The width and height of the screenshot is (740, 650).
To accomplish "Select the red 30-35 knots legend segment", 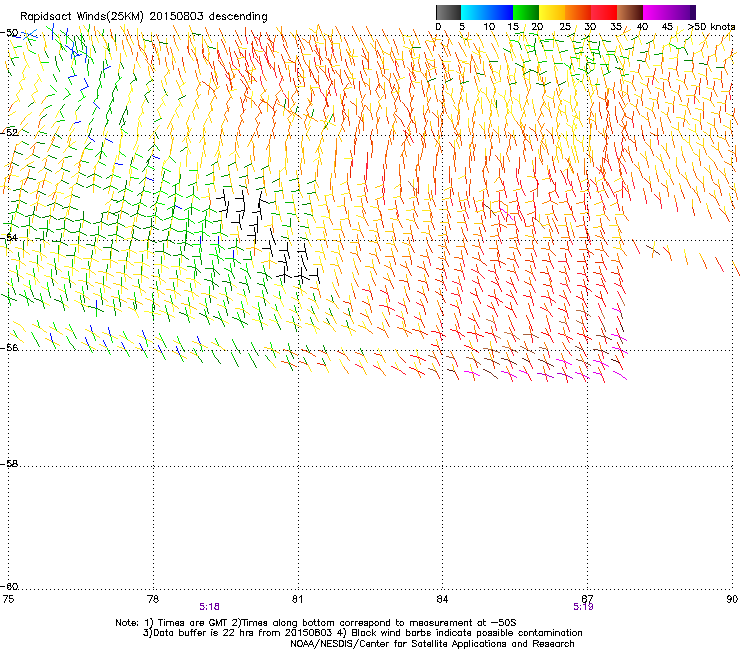I will [604, 12].
